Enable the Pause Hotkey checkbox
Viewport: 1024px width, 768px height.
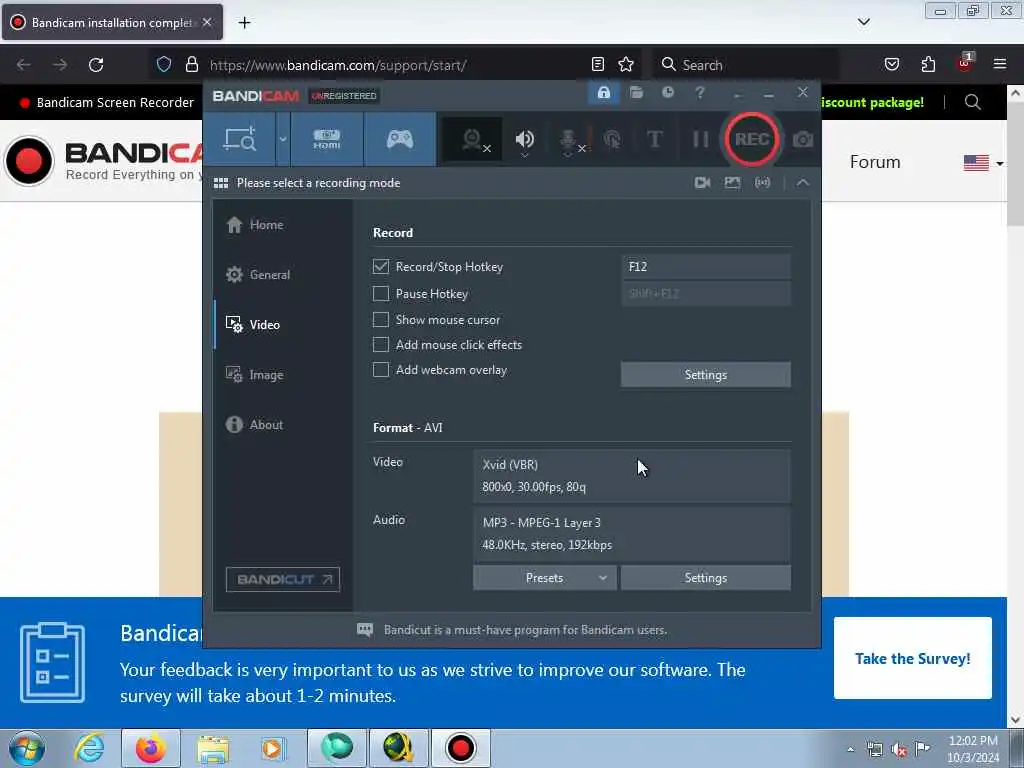[381, 294]
